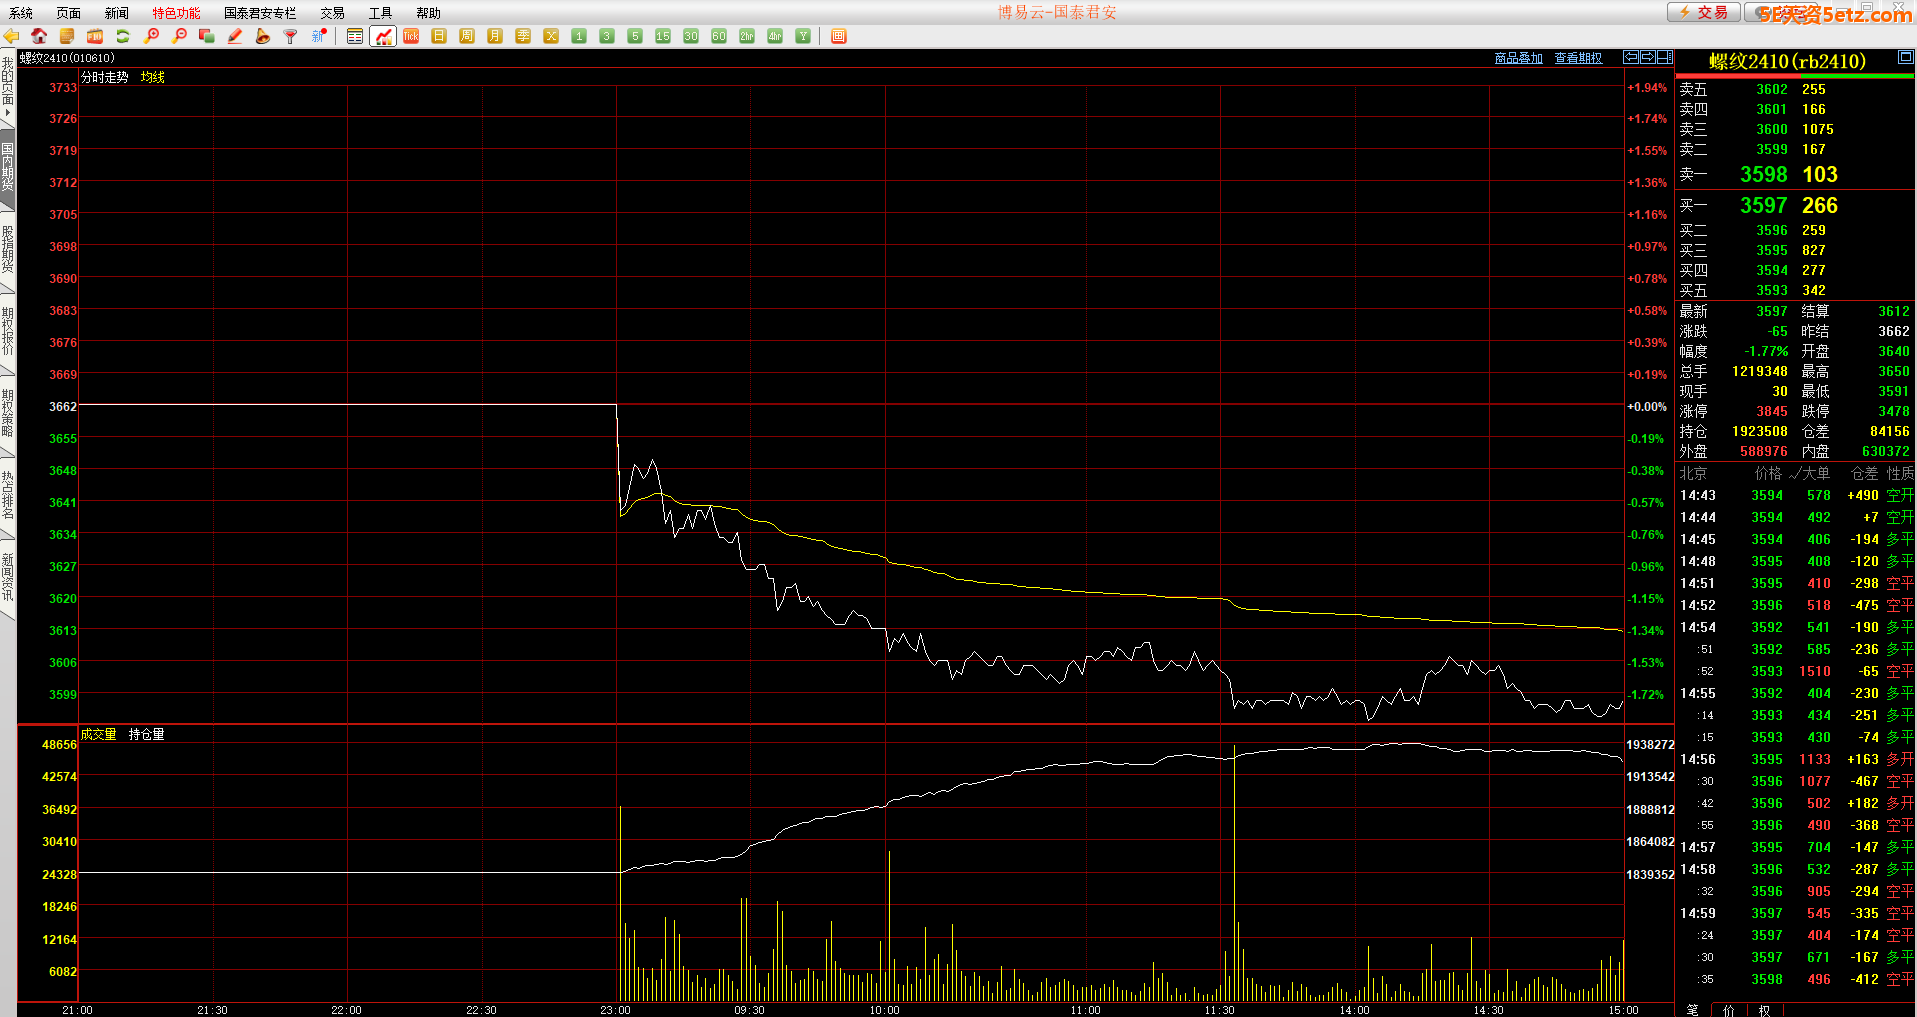Open the 工具 menu

[x=380, y=13]
